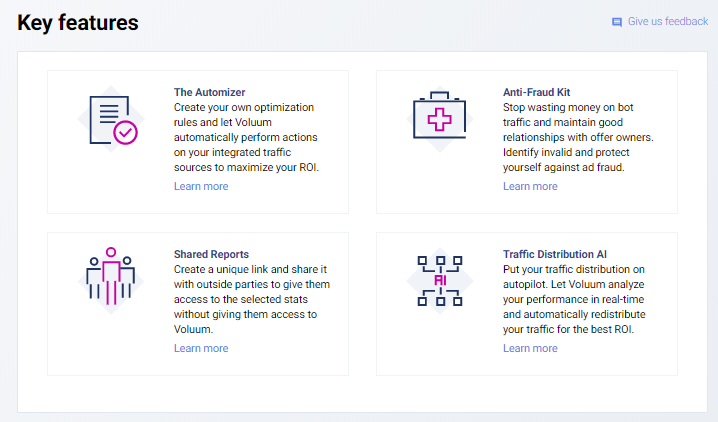Click the feedback speech bubble icon

617,22
